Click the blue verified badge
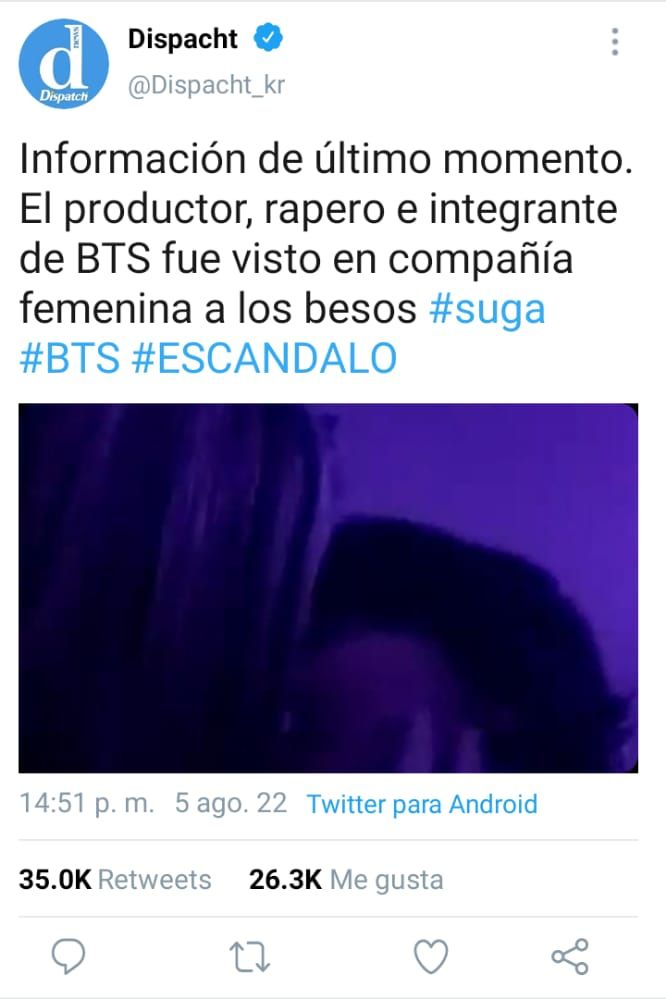Viewport: 666px width, 999px height. tap(268, 38)
